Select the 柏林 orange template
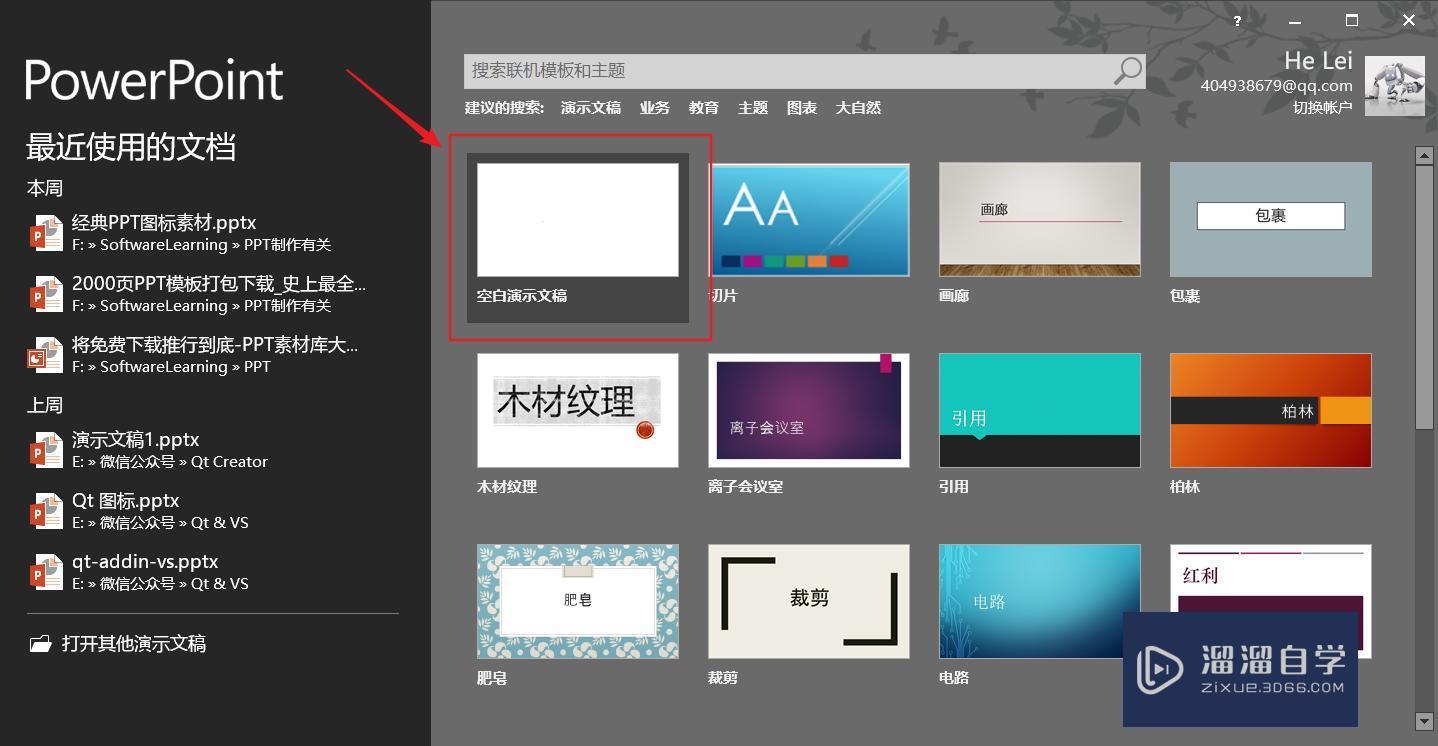Image resolution: width=1438 pixels, height=746 pixels. [x=1270, y=410]
